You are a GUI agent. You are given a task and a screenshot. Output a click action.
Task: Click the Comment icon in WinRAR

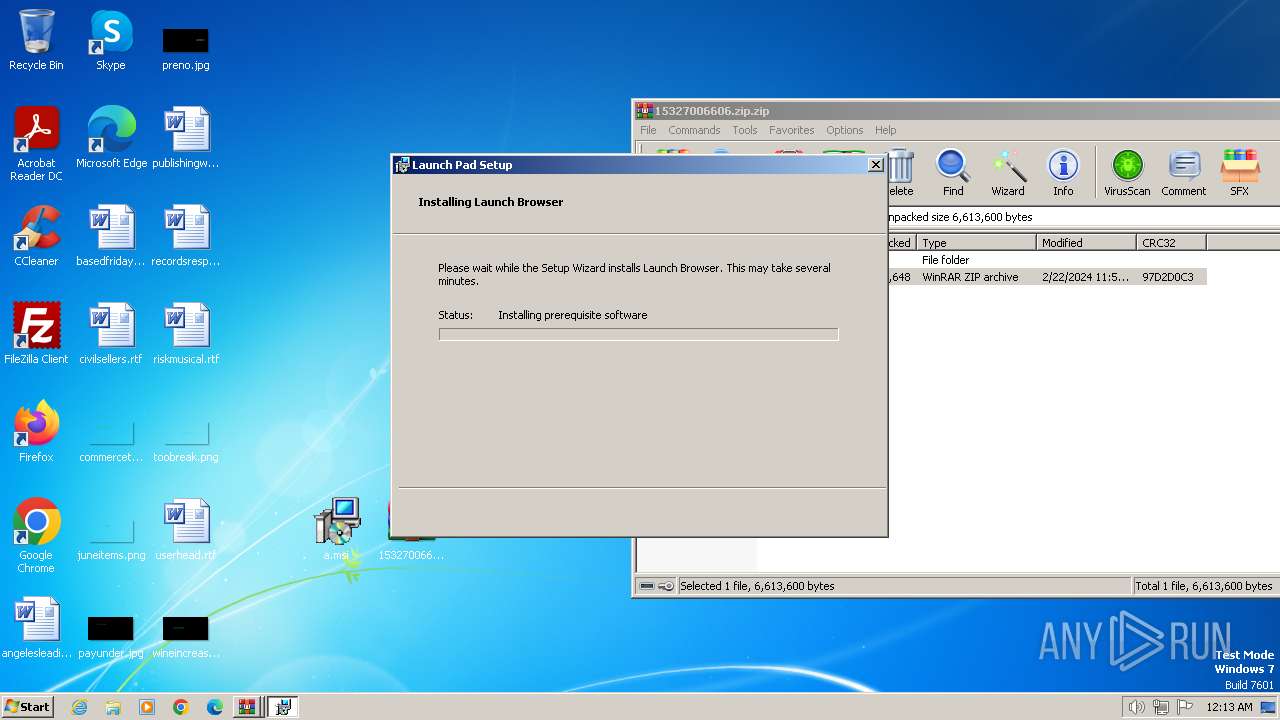(x=1184, y=172)
